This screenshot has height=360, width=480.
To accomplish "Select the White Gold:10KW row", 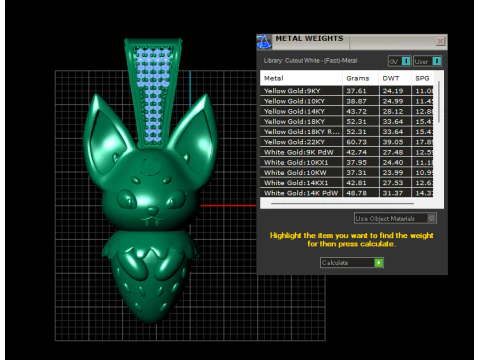I will [x=347, y=173].
